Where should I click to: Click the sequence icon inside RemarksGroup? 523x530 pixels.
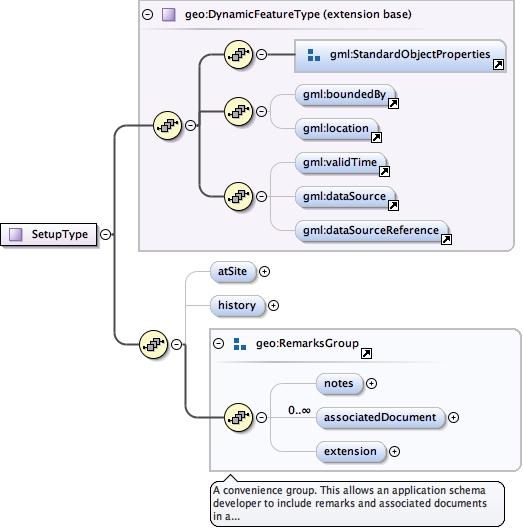[239, 418]
